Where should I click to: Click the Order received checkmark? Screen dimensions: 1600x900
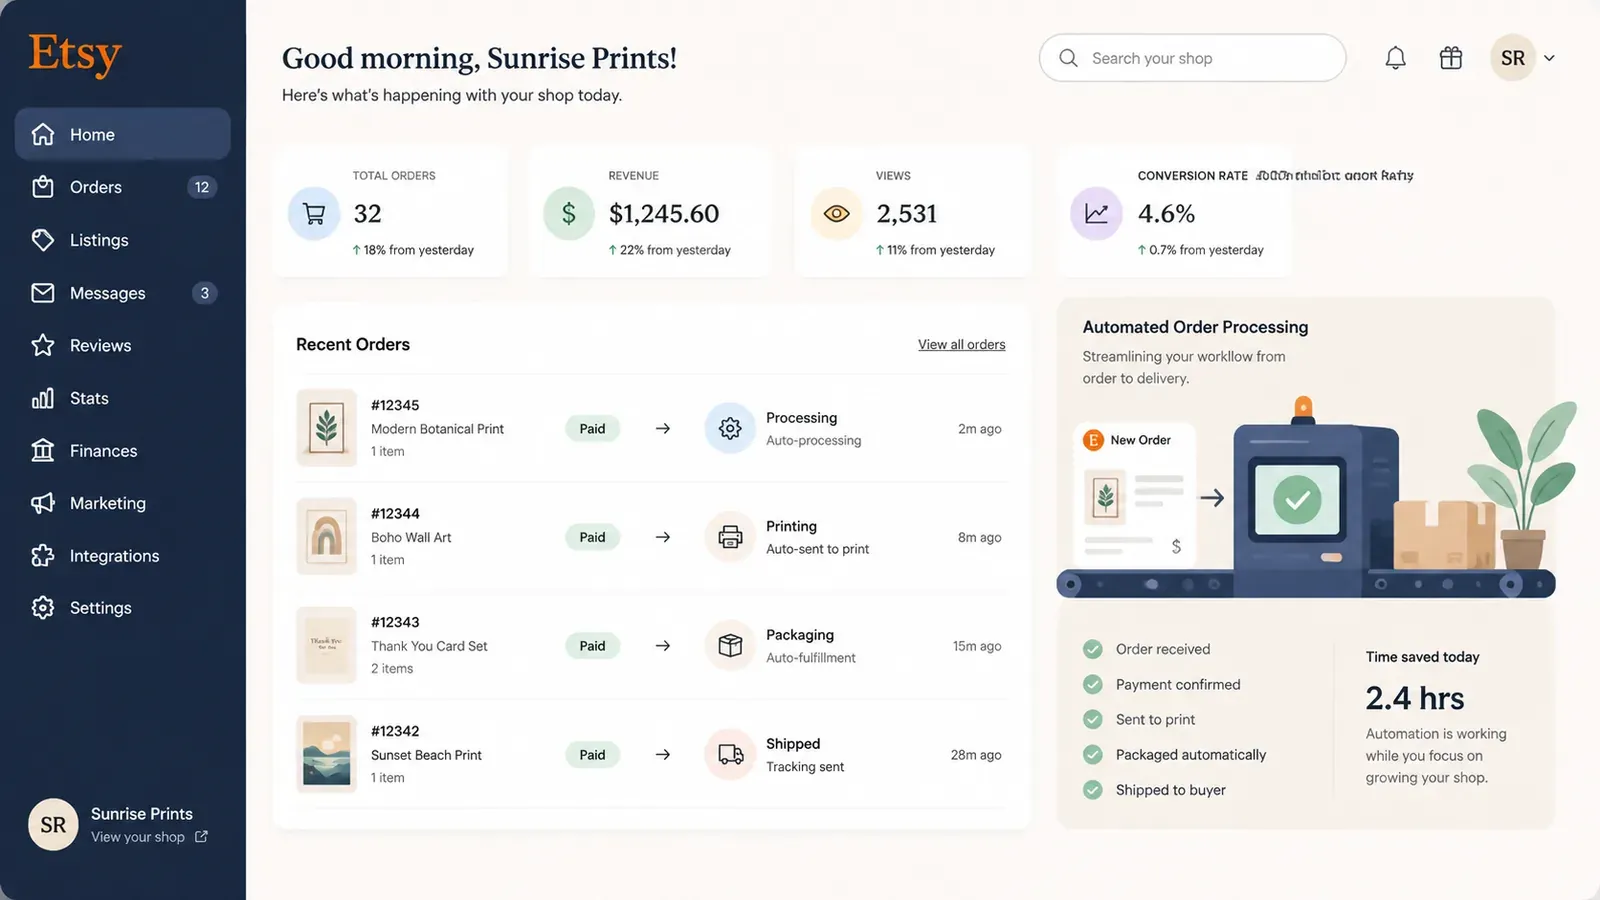coord(1093,649)
